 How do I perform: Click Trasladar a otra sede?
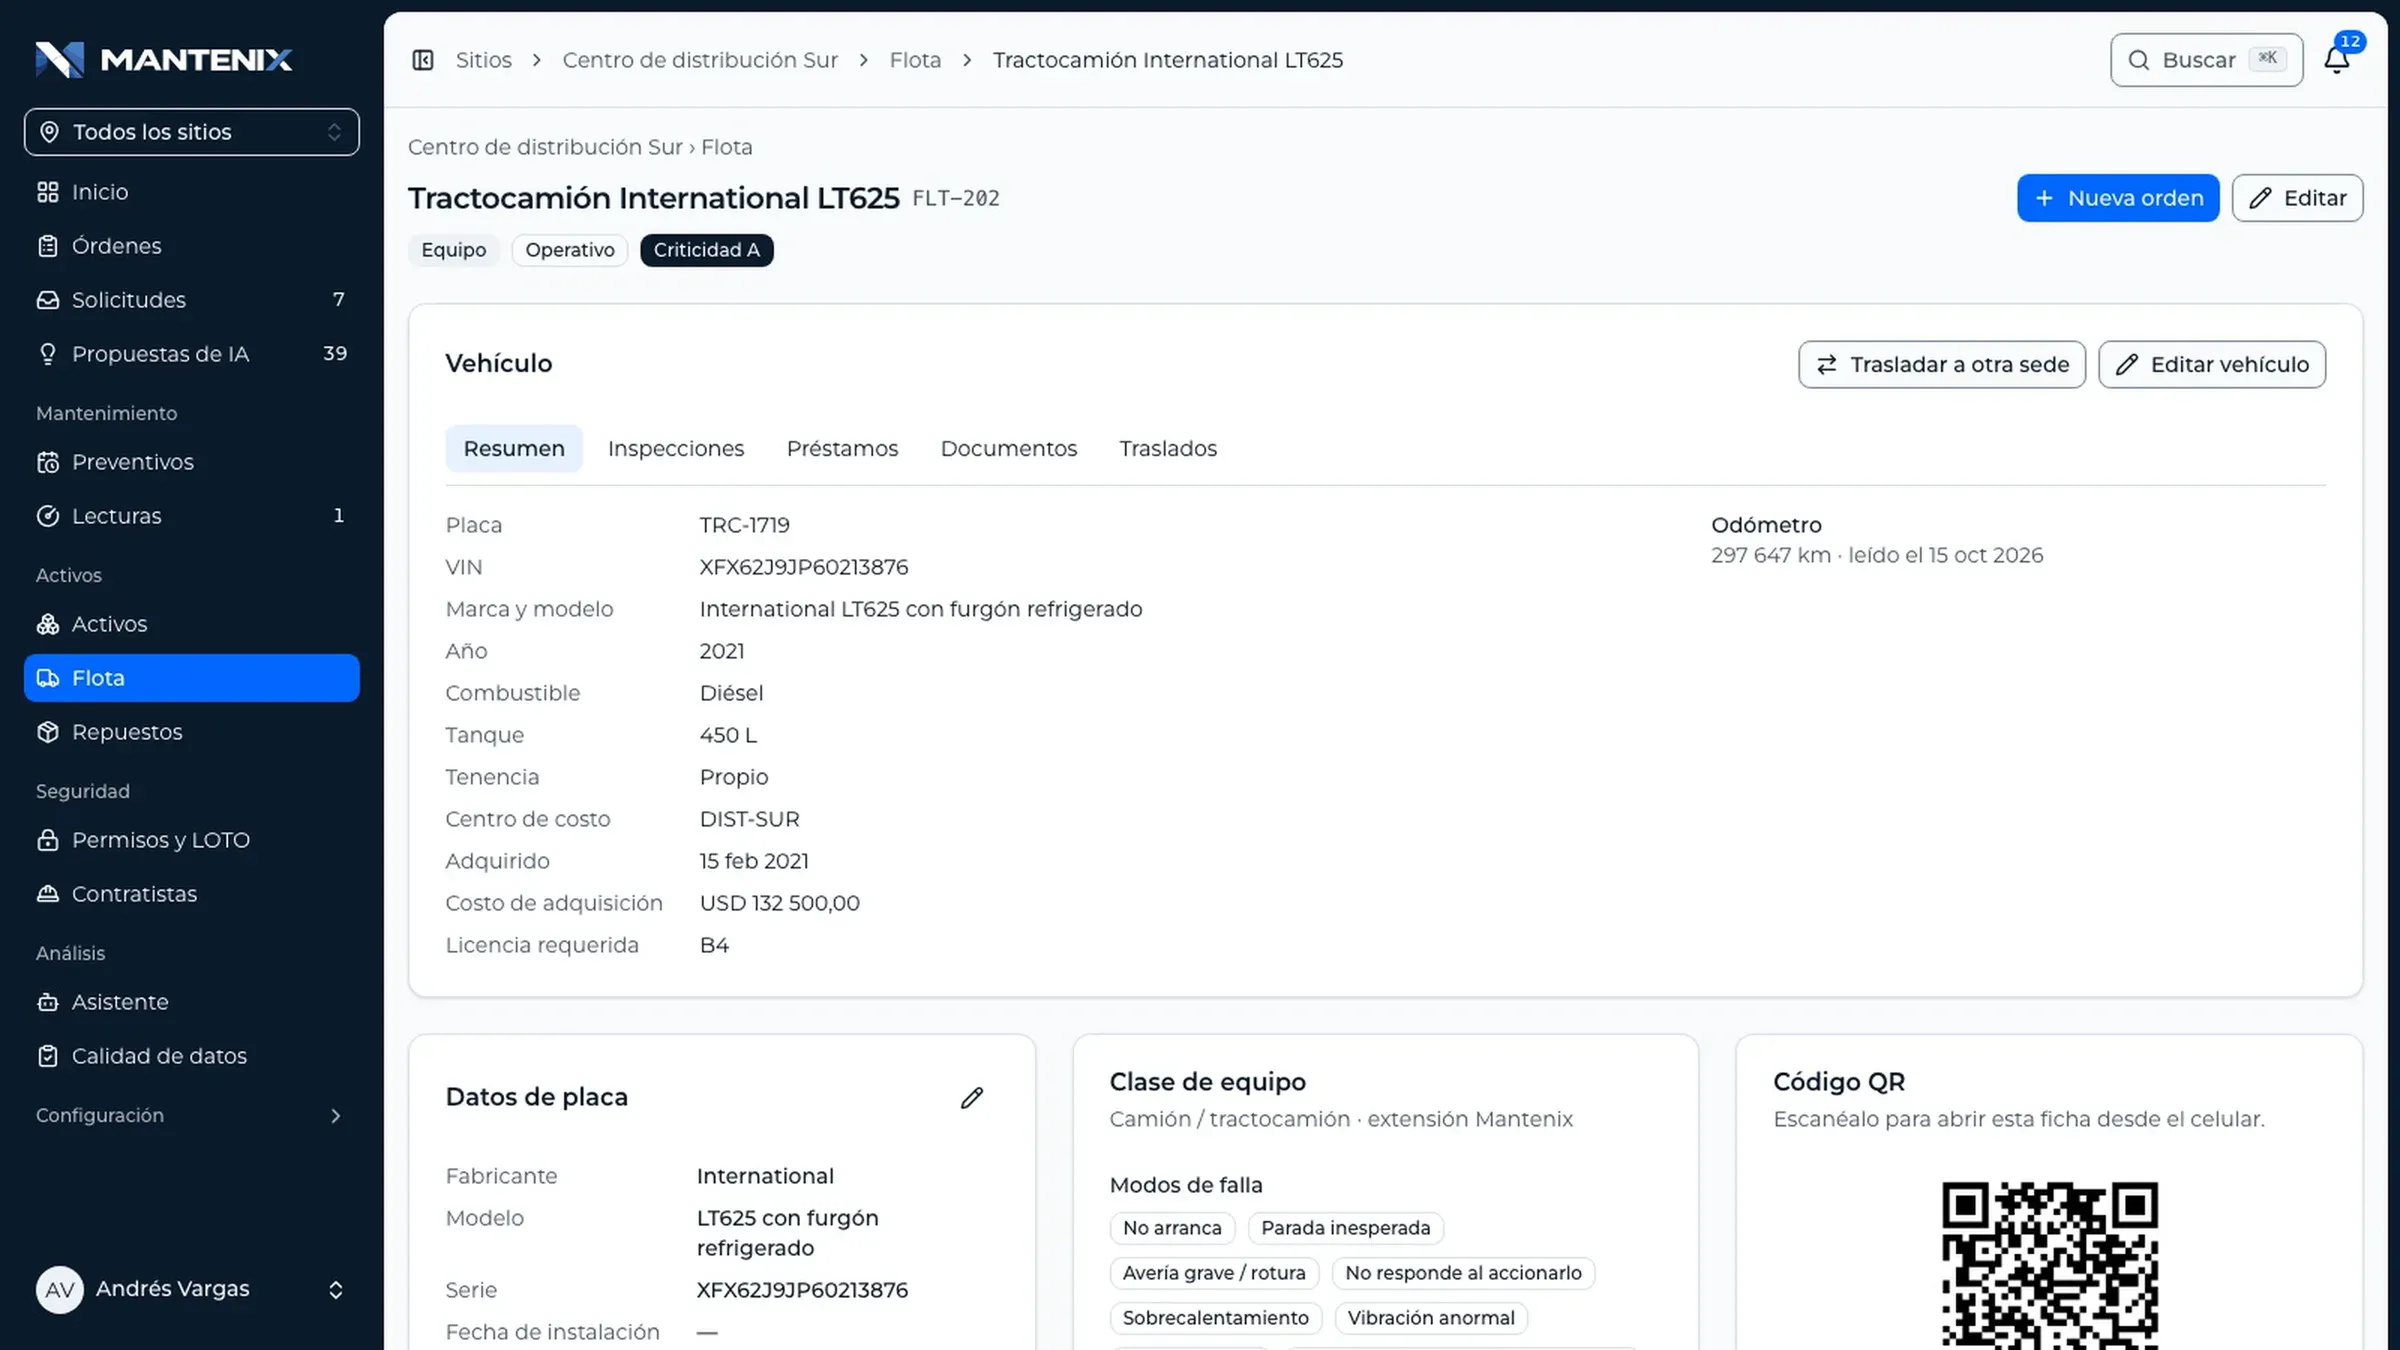pos(1942,365)
